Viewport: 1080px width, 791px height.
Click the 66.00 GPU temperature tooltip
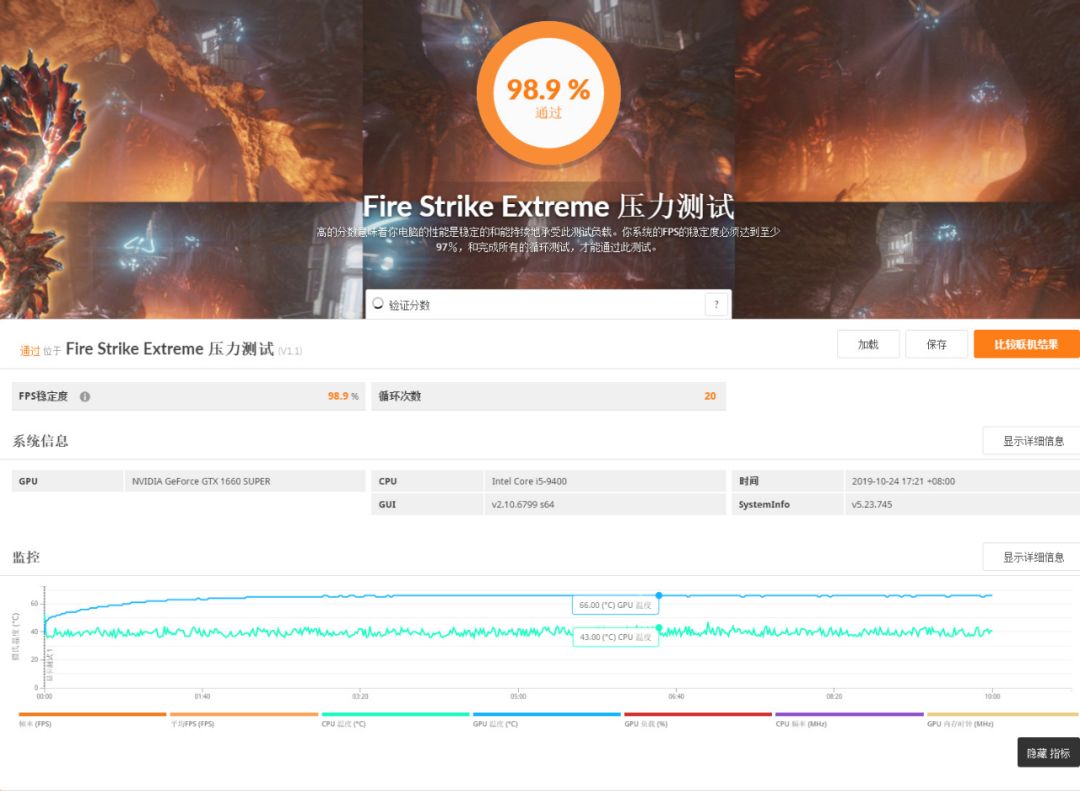pyautogui.click(x=616, y=605)
